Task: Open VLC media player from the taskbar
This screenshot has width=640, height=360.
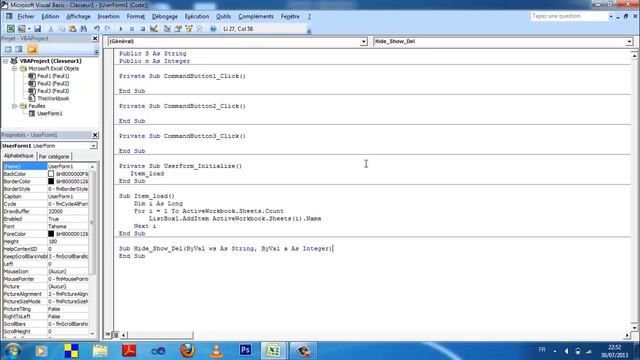Action: tap(217, 350)
